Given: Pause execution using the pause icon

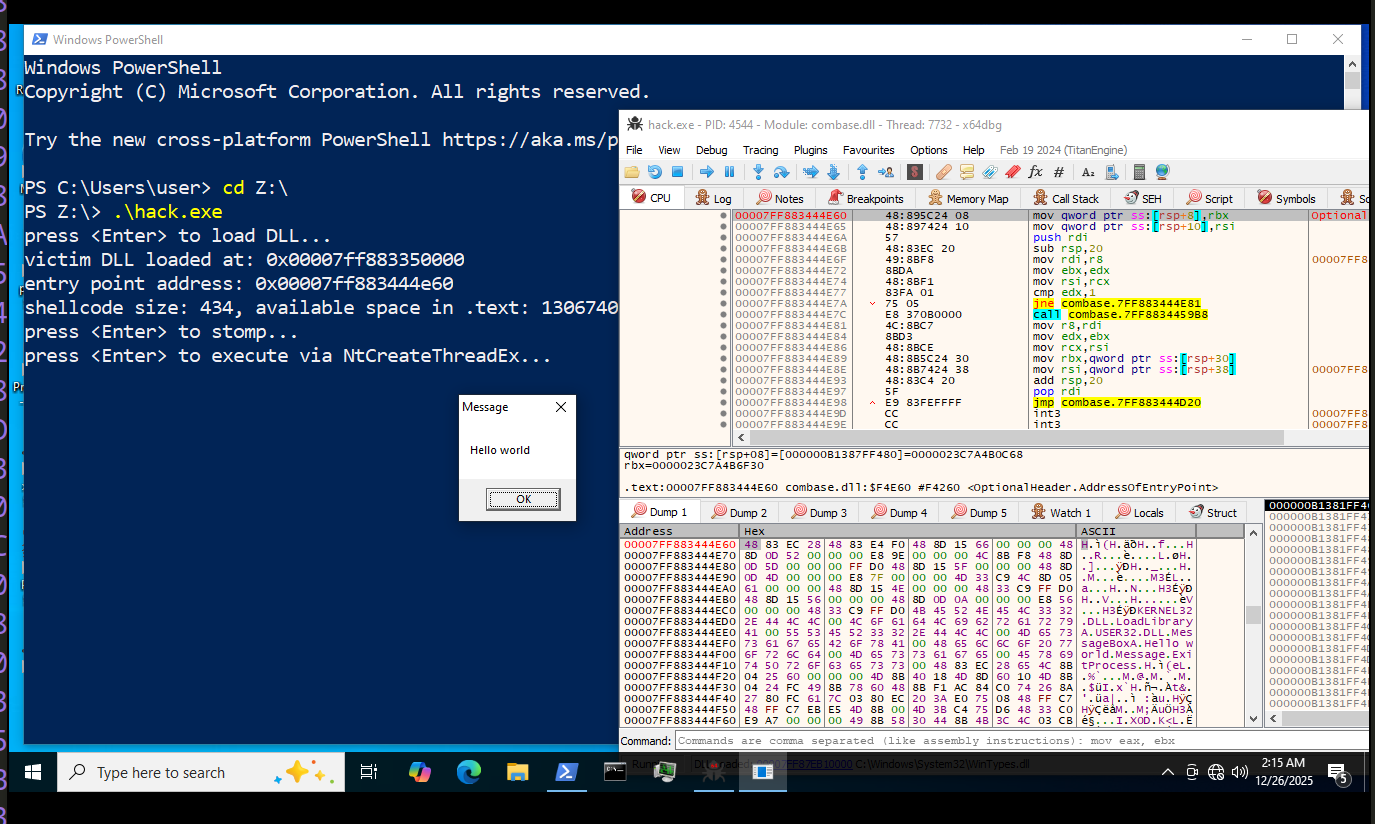Looking at the screenshot, I should coord(729,172).
